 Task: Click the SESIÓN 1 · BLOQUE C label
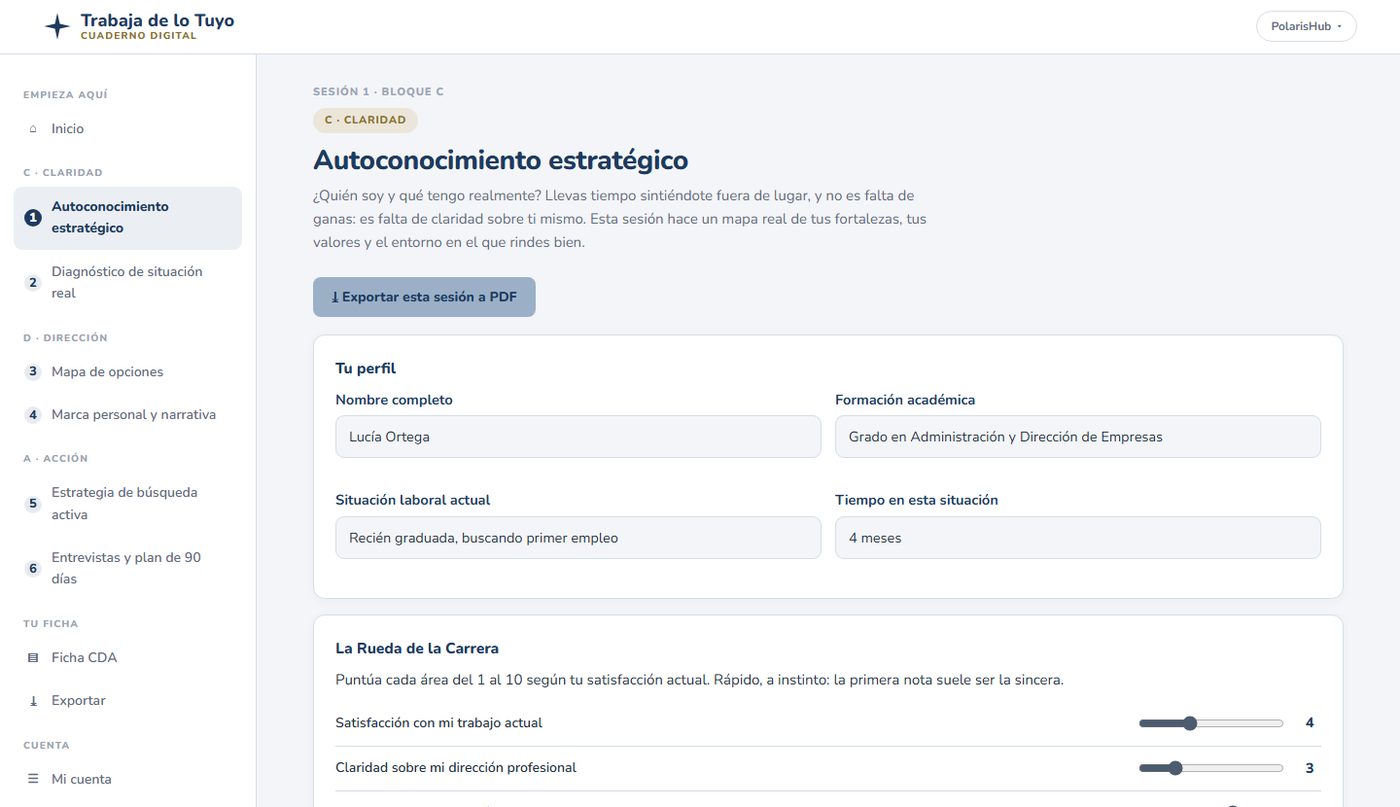[x=378, y=92]
